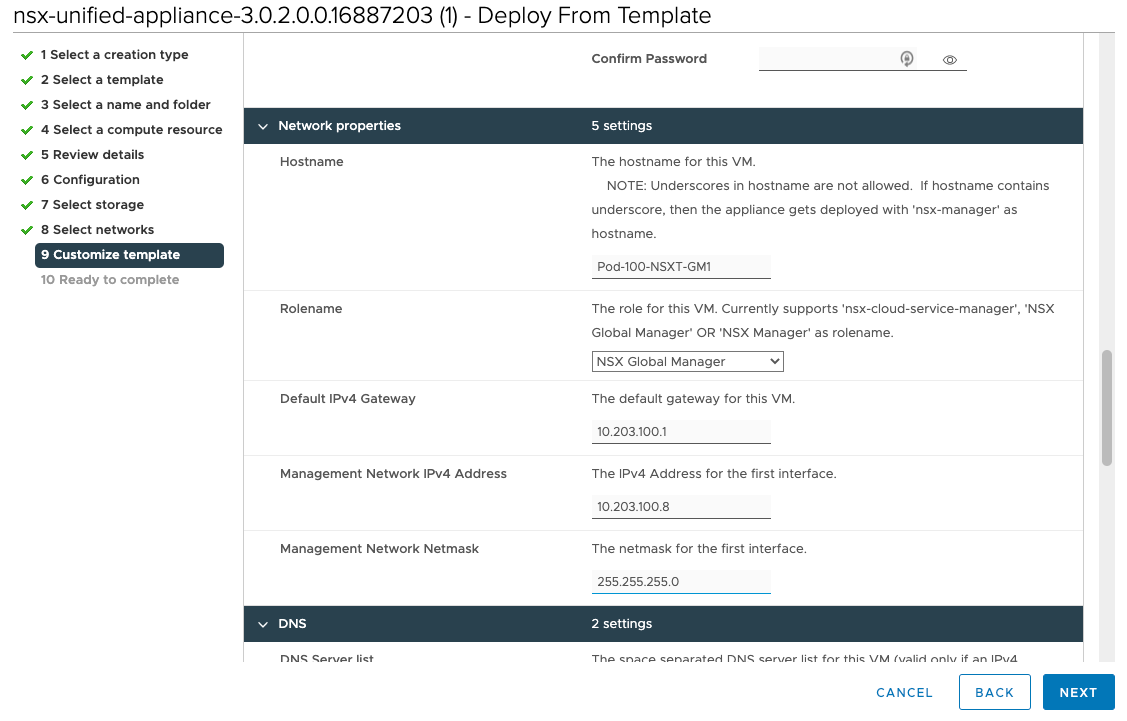Click the Hostname input field
1127x721 pixels.
pos(681,267)
